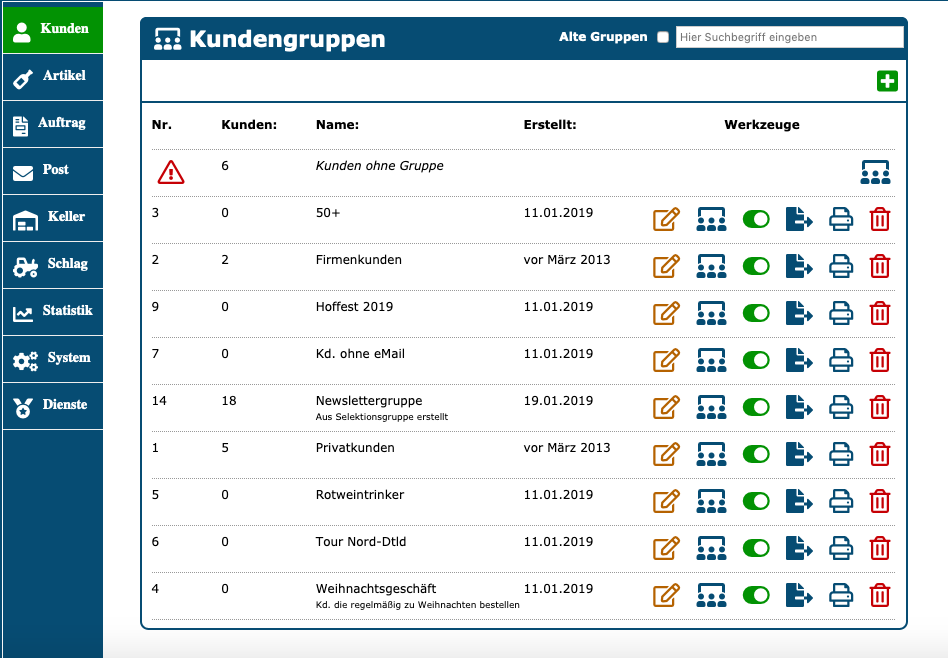Edit the Tour Nord-Dtld group
Viewport: 948px width, 658px height.
[x=666, y=548]
